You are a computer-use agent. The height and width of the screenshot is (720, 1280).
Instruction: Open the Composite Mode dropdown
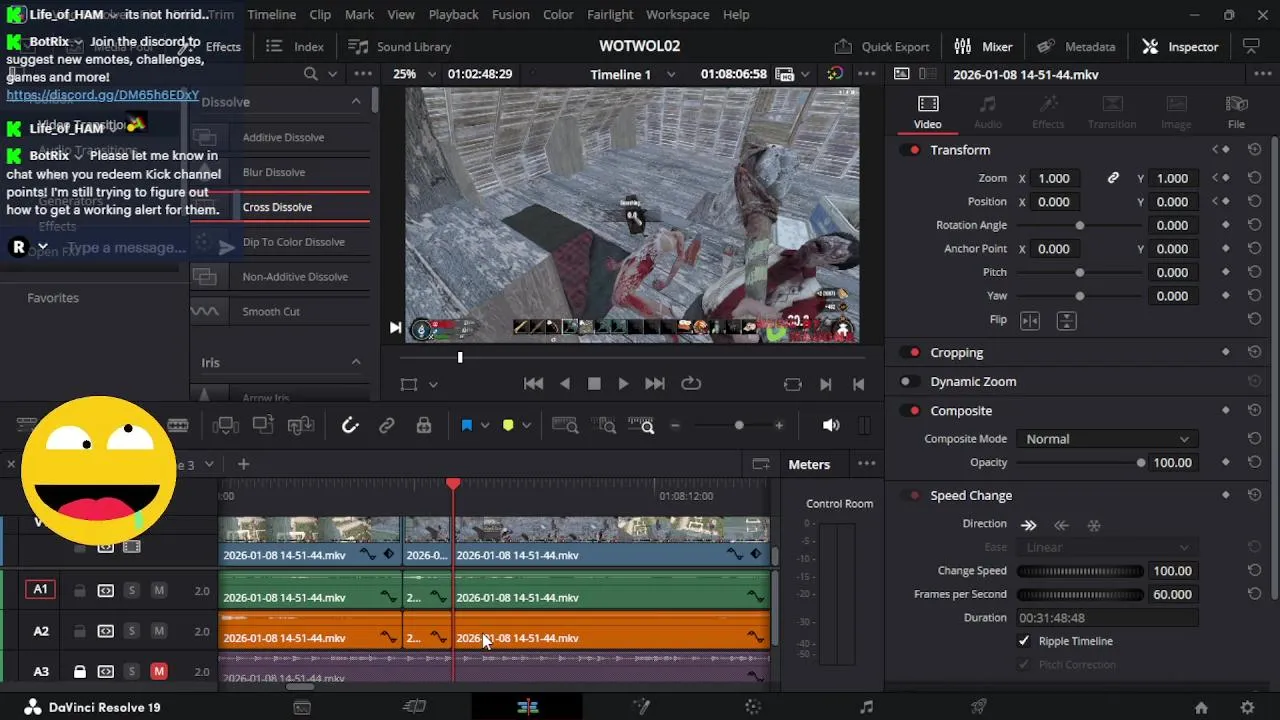pos(1106,439)
